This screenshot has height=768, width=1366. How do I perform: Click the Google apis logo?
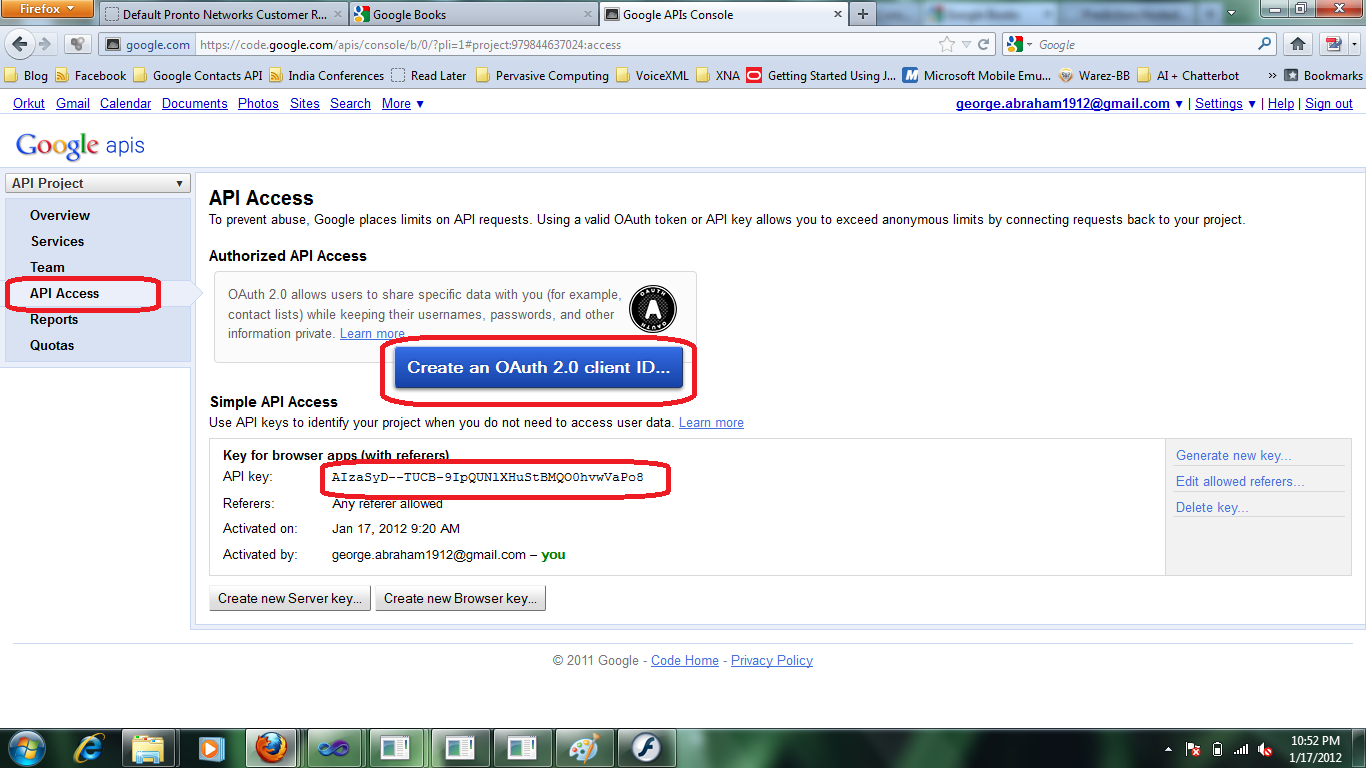point(80,145)
